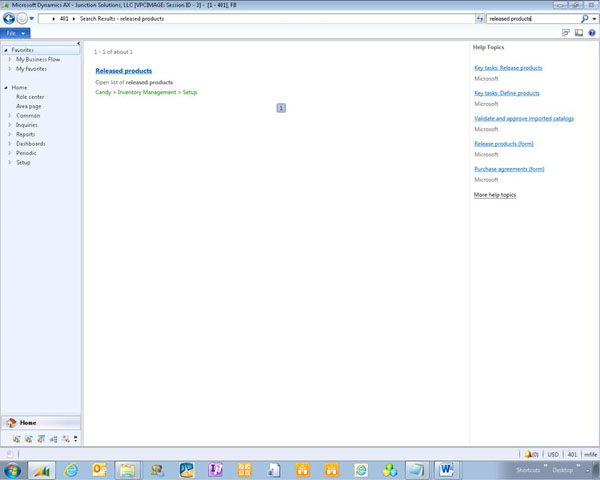
Task: Open the navigation history dropdown arrow
Action: click(x=31, y=18)
